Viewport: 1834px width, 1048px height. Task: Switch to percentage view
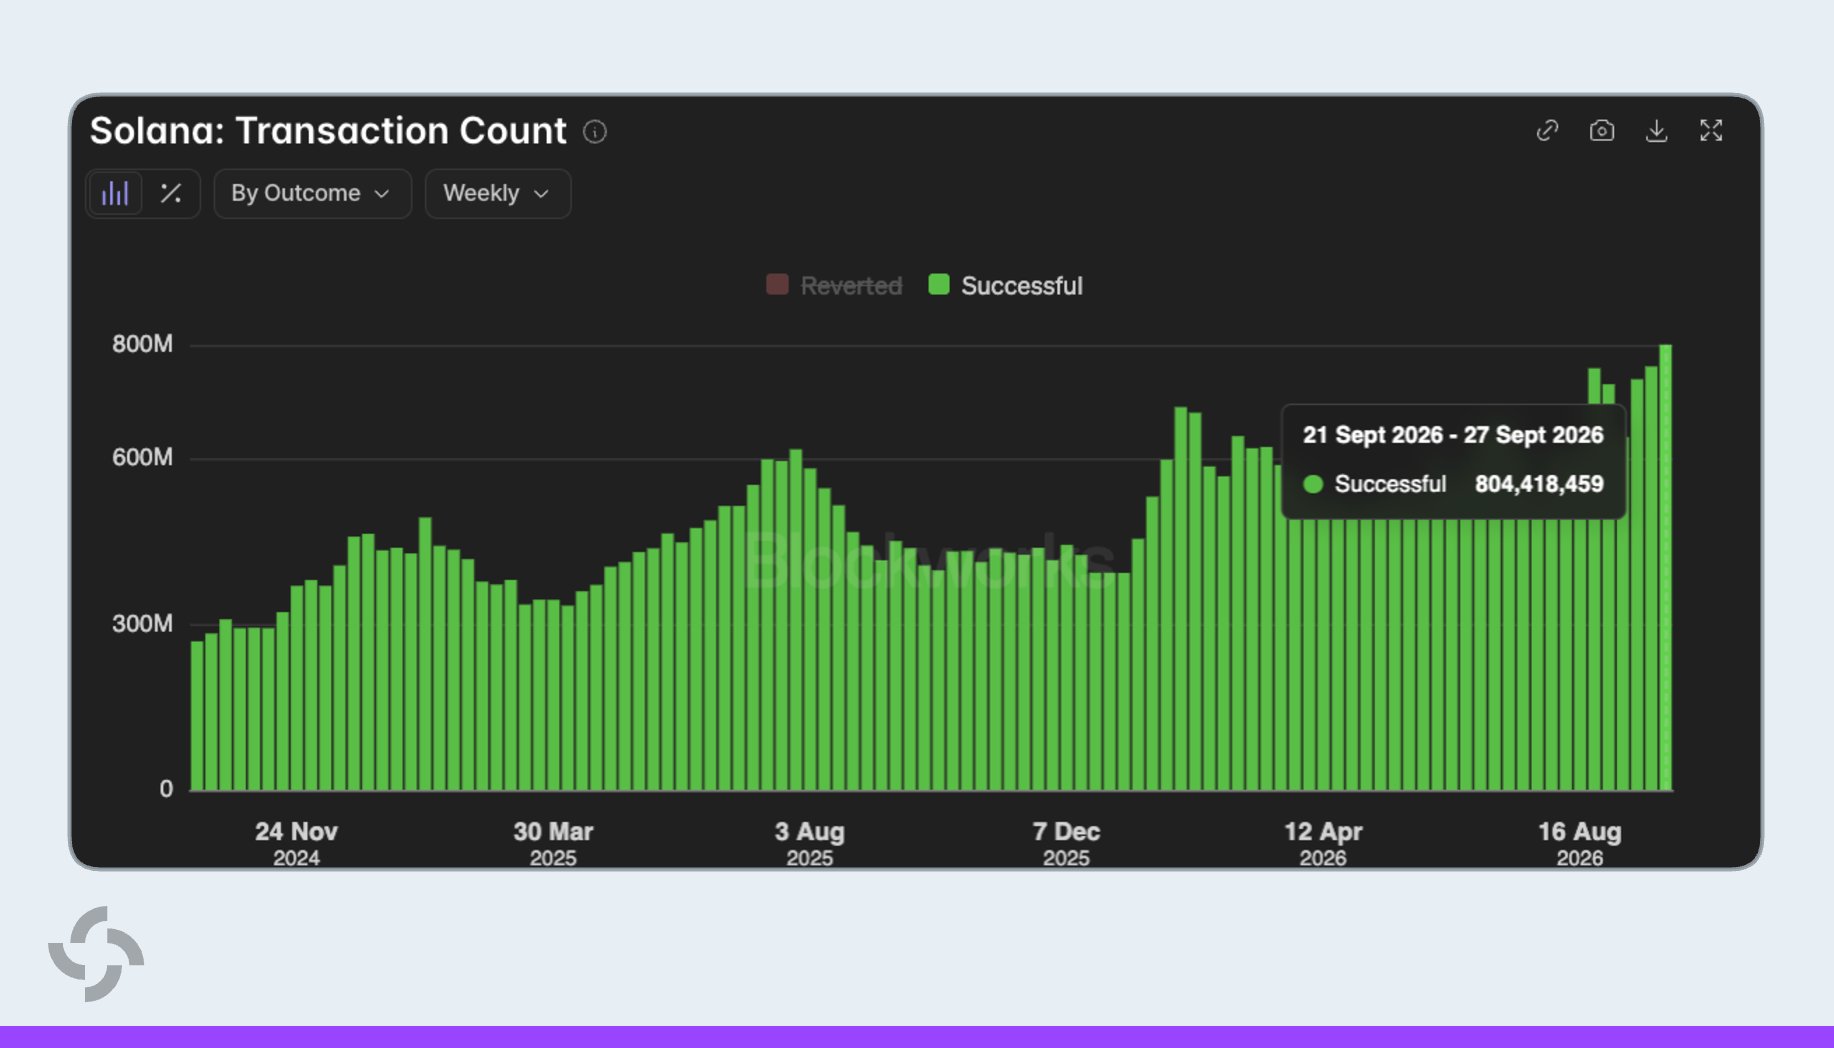(171, 193)
